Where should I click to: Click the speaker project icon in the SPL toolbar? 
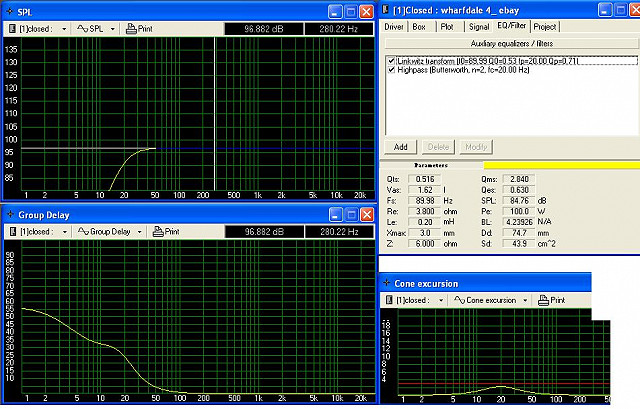click(x=10, y=29)
